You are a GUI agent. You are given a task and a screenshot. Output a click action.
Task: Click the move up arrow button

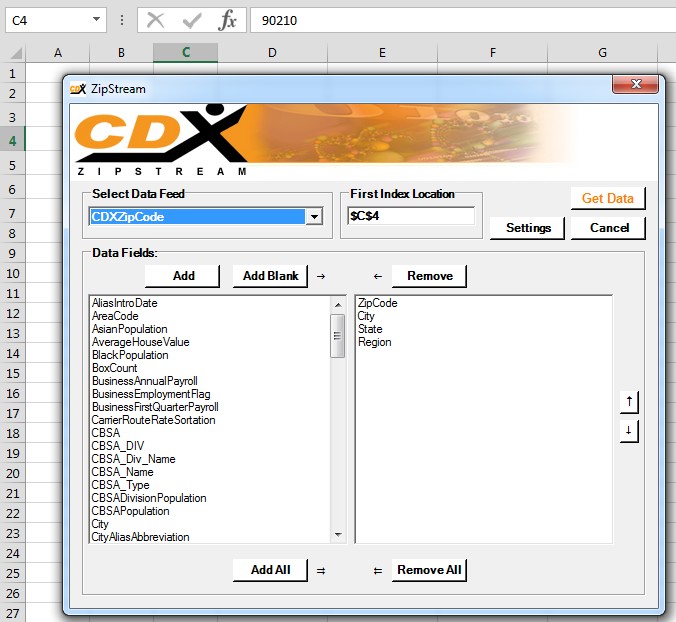point(629,402)
